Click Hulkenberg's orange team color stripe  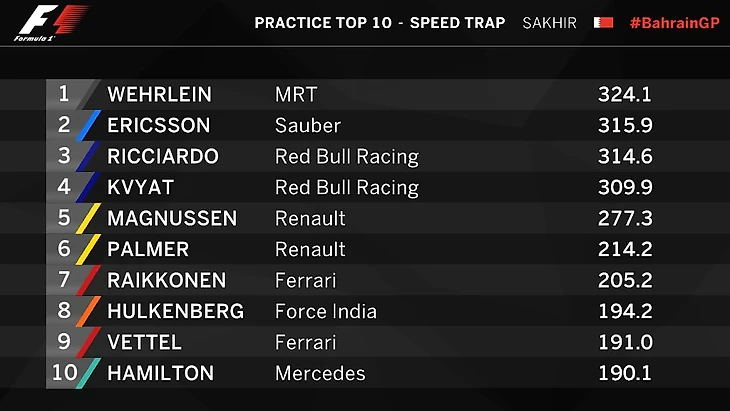pos(90,312)
